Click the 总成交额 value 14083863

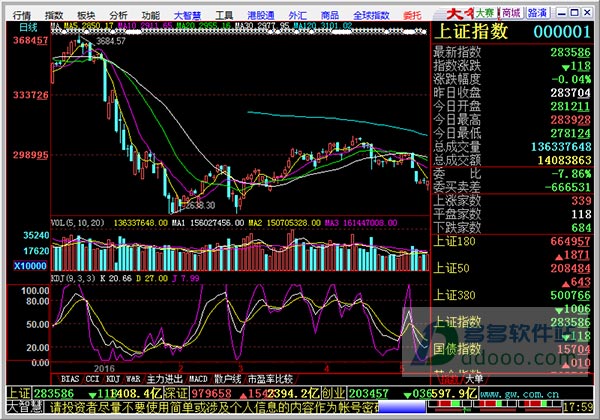(x=564, y=160)
